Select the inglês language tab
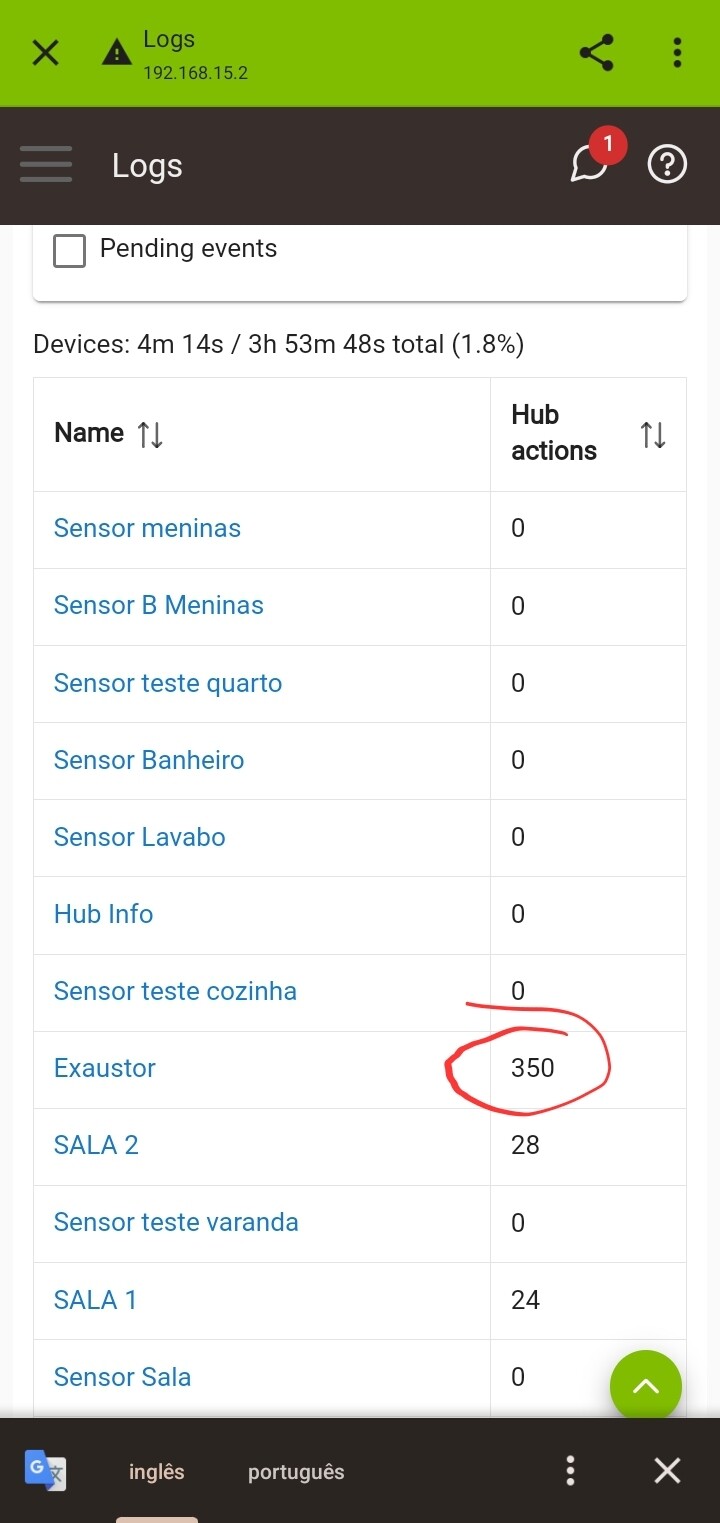This screenshot has height=1523, width=720. pyautogui.click(x=157, y=1472)
